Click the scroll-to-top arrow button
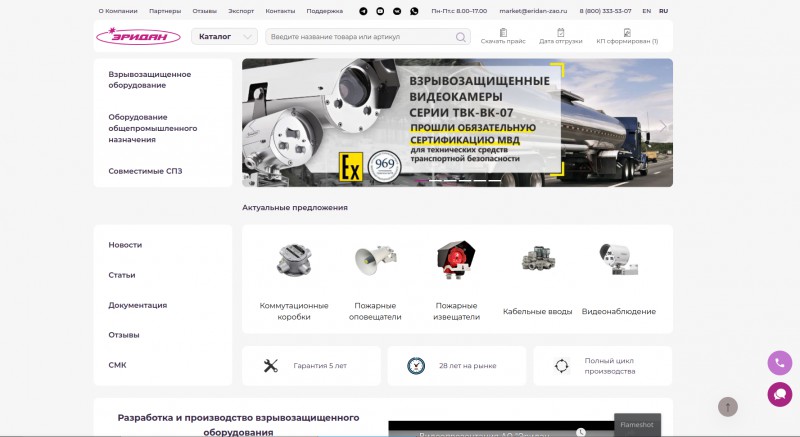 click(x=728, y=407)
